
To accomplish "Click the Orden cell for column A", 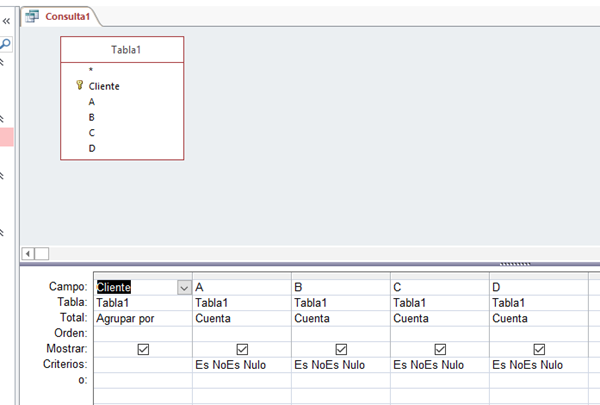I will (242, 334).
